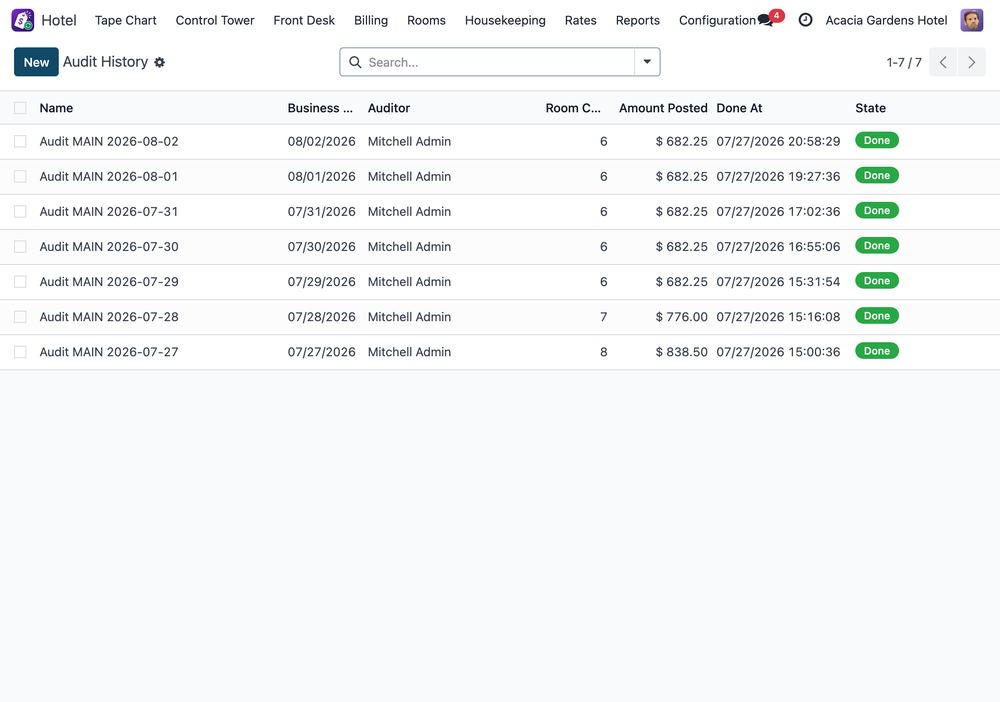Image resolution: width=1000 pixels, height=702 pixels.
Task: Go to the next page arrow
Action: click(971, 62)
